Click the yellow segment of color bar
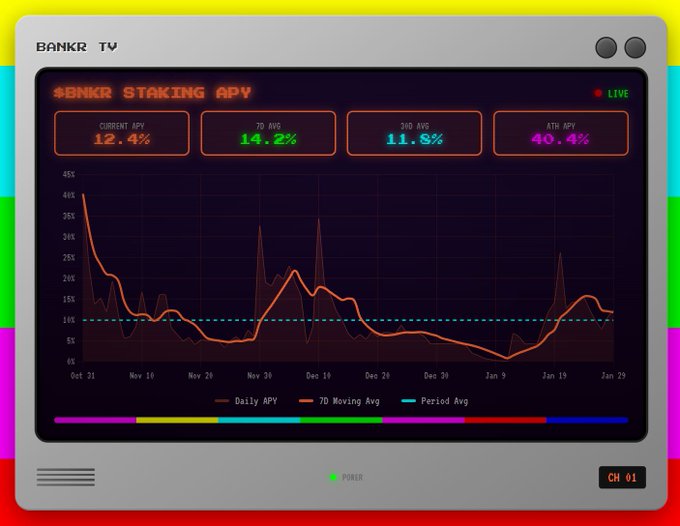Viewport: 680px width, 526px height. 177,420
